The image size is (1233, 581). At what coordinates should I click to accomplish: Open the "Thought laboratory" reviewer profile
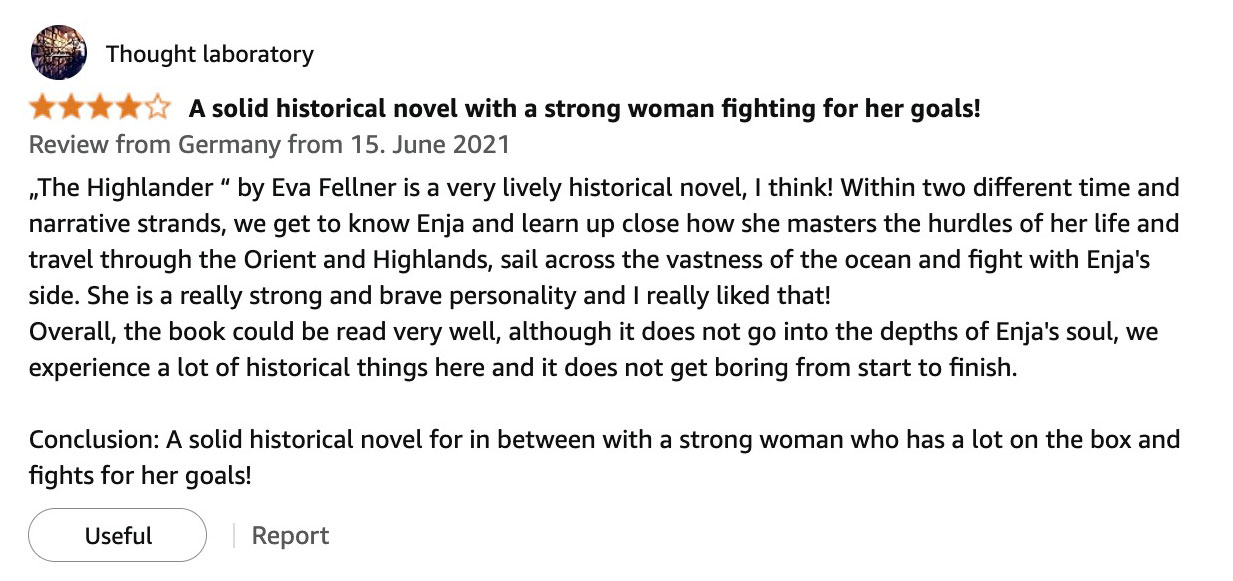[x=209, y=54]
